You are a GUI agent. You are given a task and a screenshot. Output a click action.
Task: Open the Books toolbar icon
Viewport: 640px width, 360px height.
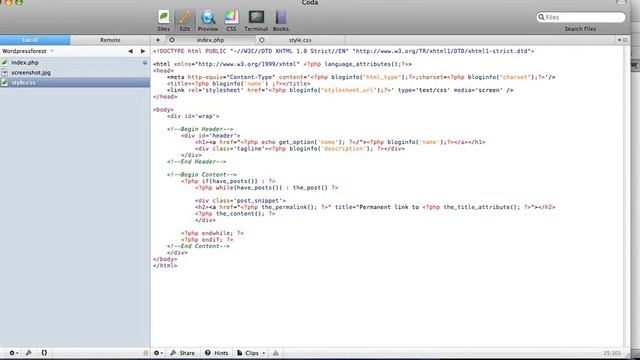point(280,21)
